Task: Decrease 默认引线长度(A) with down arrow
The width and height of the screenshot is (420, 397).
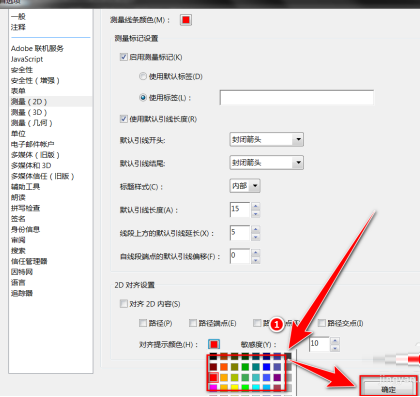Action: (x=256, y=214)
